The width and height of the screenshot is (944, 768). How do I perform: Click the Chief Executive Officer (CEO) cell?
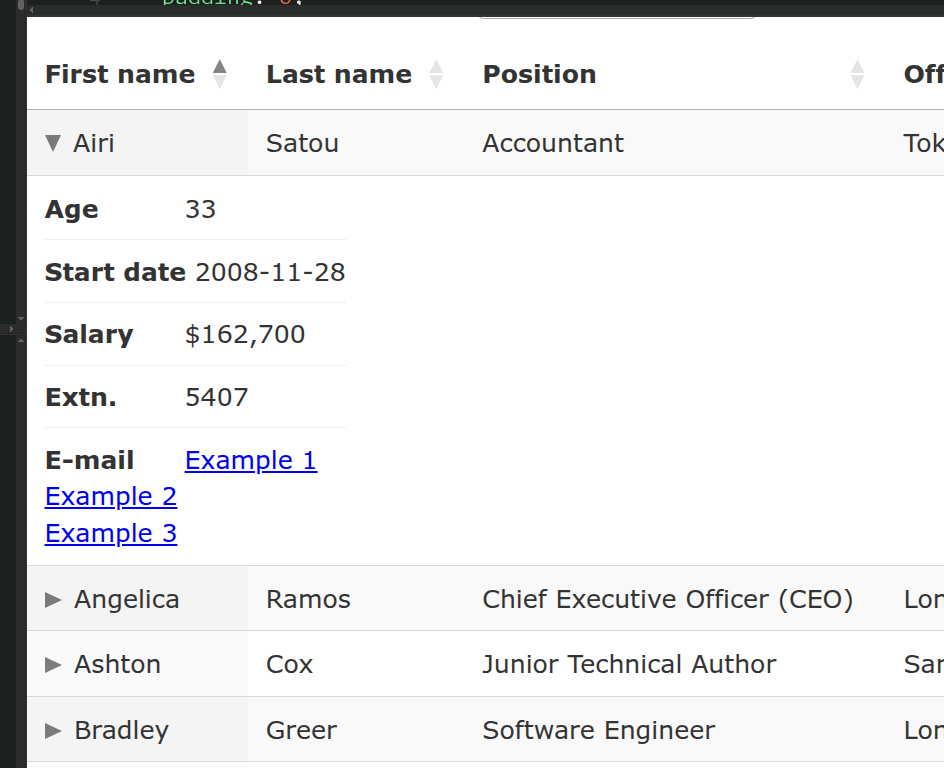(675, 599)
